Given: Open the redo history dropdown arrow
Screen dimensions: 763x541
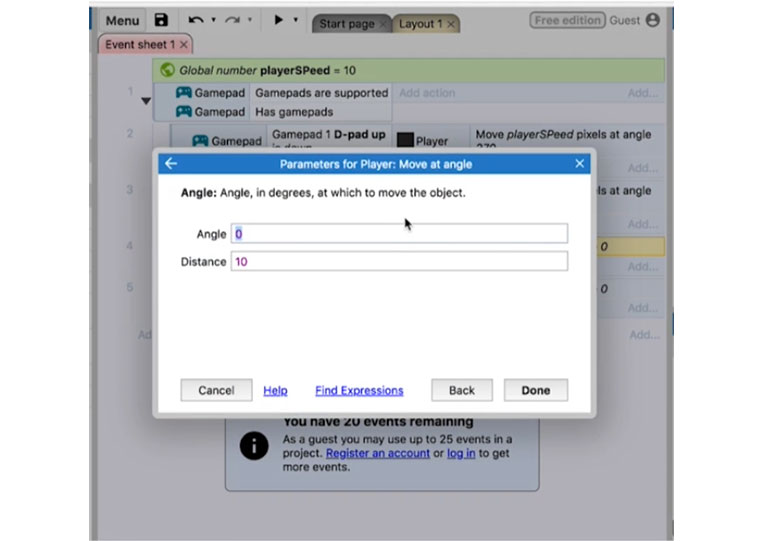Looking at the screenshot, I should [250, 20].
